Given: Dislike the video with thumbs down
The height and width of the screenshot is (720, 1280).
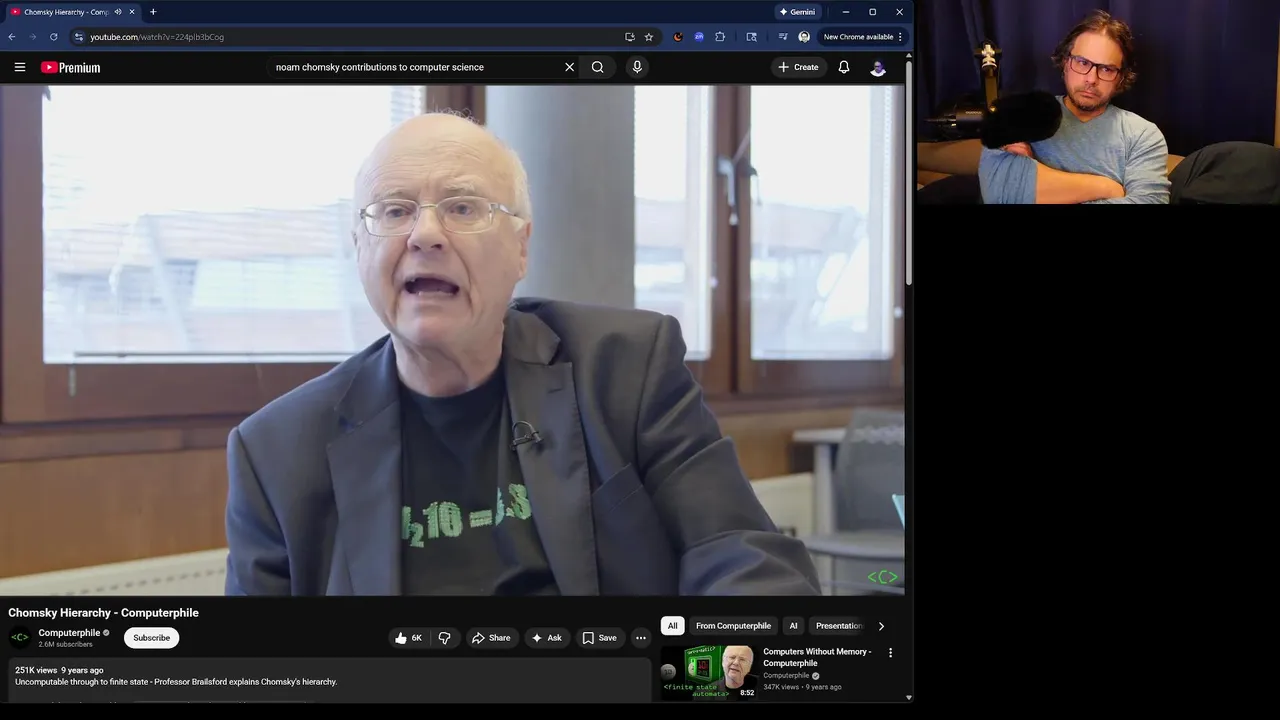Looking at the screenshot, I should click(x=445, y=638).
